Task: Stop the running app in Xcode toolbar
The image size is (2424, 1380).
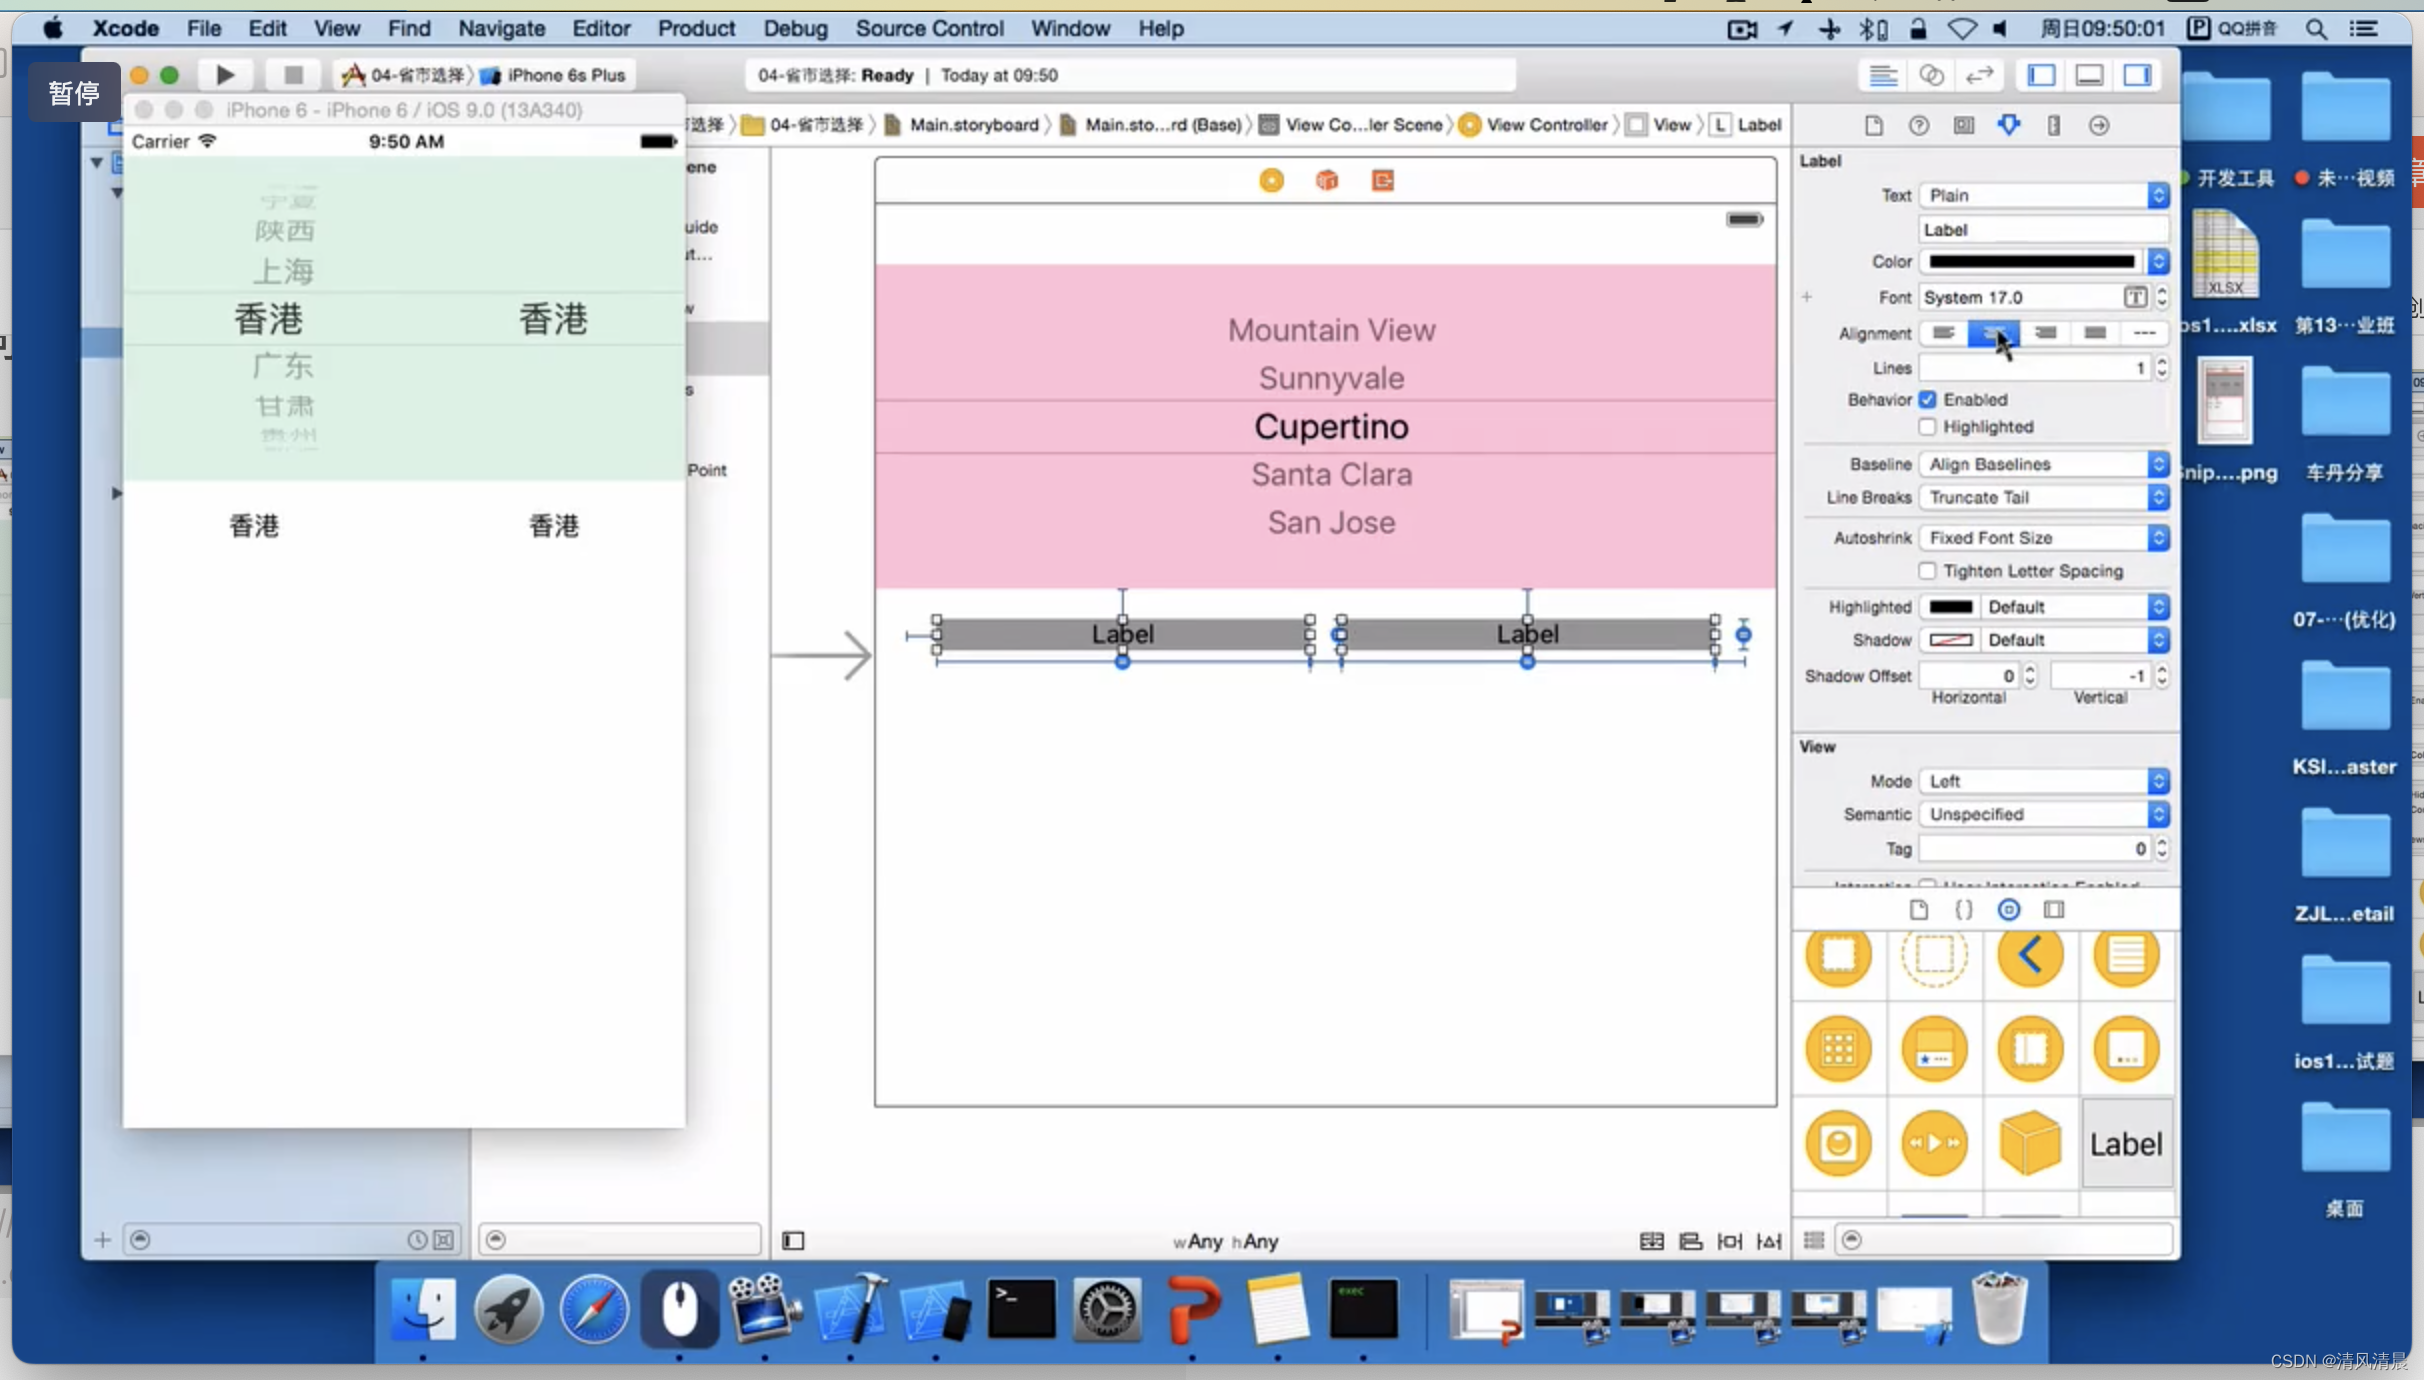Action: (293, 75)
